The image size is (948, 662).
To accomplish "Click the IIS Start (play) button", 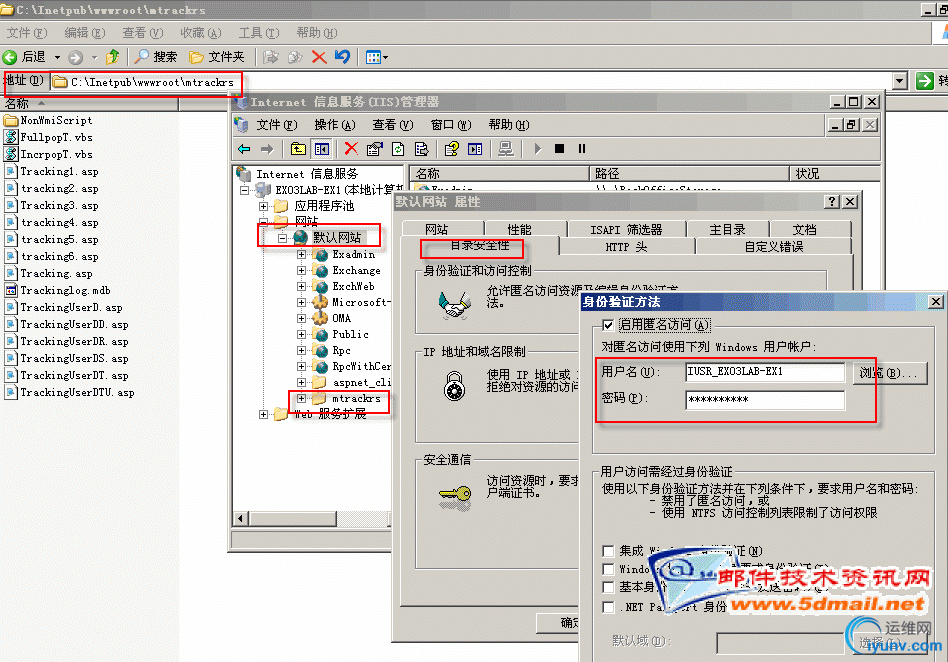I will pyautogui.click(x=537, y=149).
